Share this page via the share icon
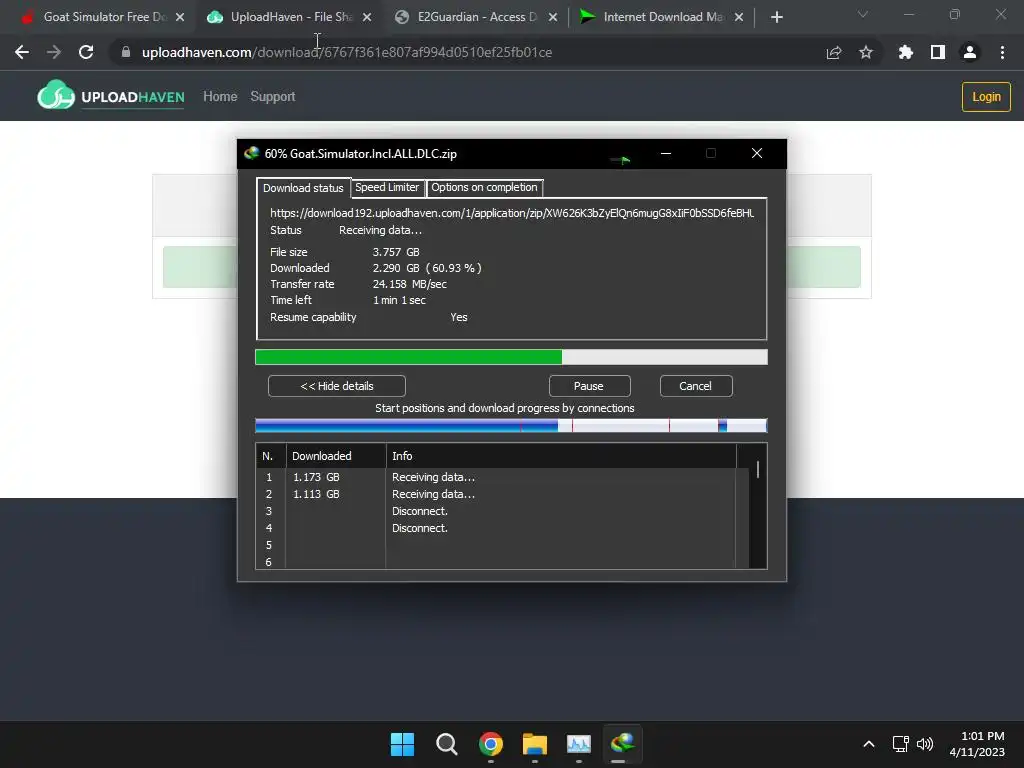The height and width of the screenshot is (768, 1024). pos(834,52)
